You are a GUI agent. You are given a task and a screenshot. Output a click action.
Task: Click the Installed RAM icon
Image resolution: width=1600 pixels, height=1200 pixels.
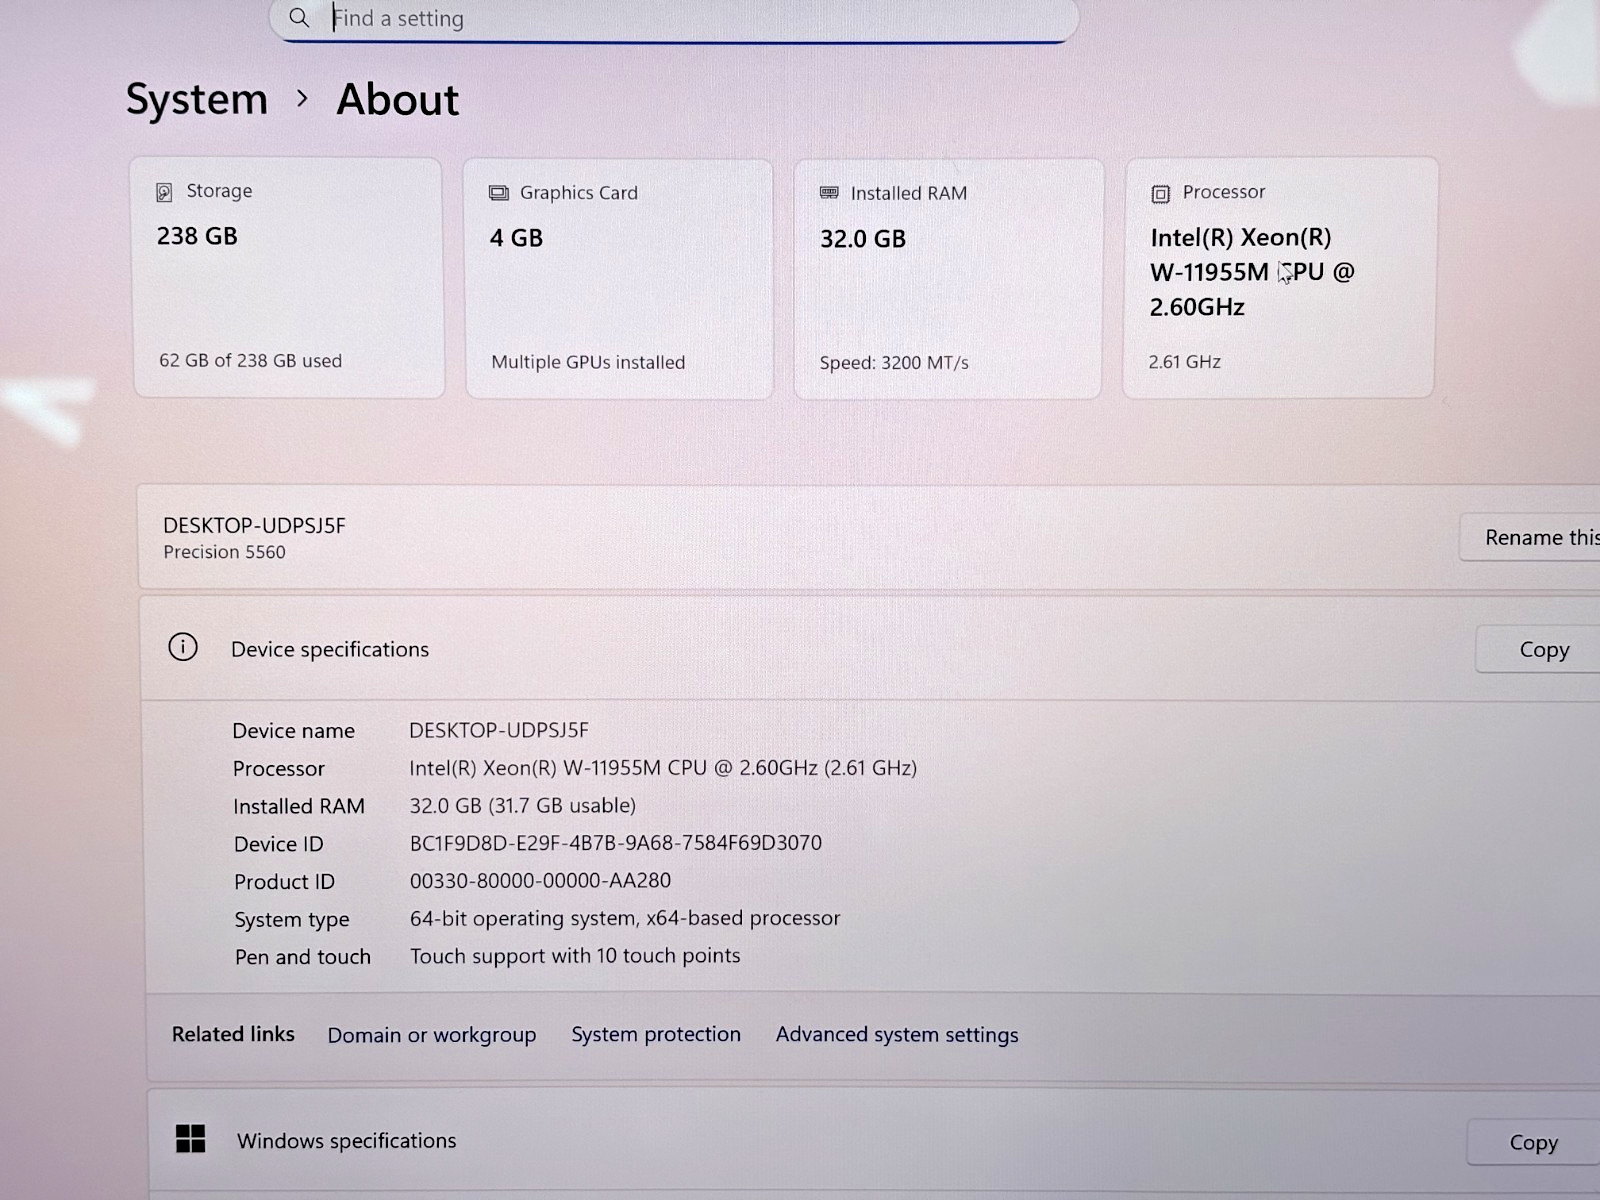click(x=829, y=193)
